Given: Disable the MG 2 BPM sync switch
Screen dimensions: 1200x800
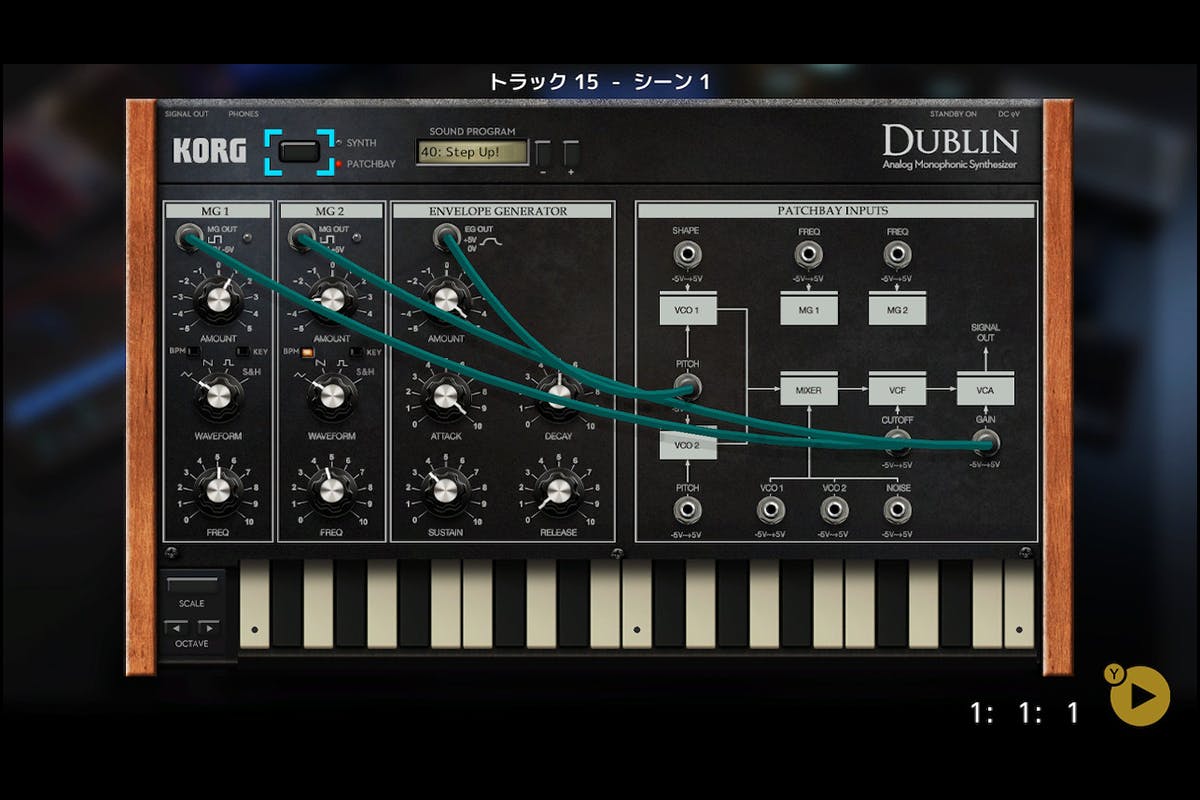Looking at the screenshot, I should pyautogui.click(x=308, y=352).
